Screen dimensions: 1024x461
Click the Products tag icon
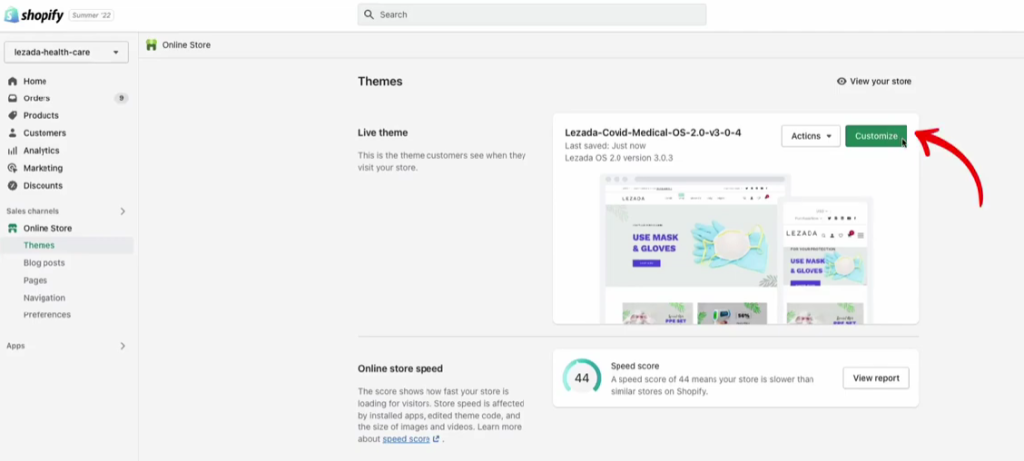point(12,115)
